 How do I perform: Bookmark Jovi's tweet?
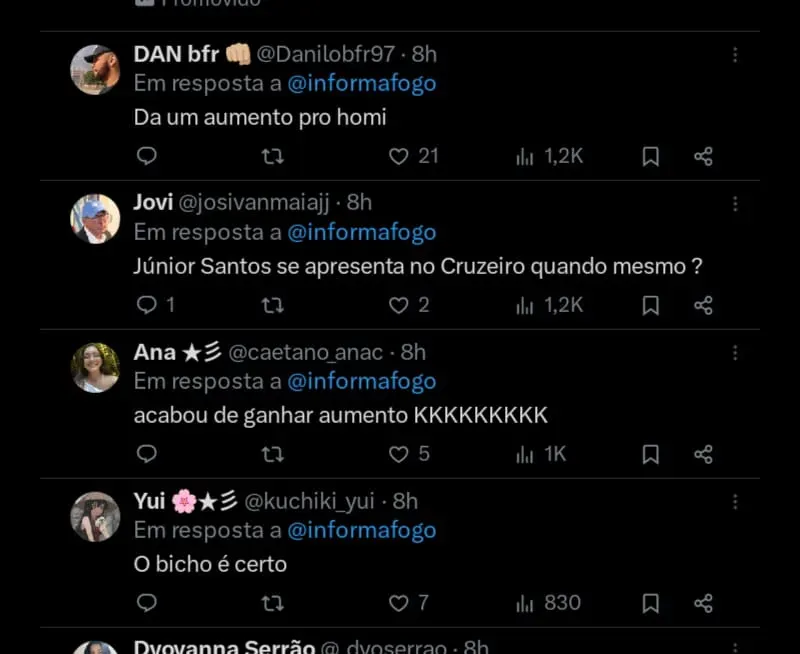click(x=650, y=305)
